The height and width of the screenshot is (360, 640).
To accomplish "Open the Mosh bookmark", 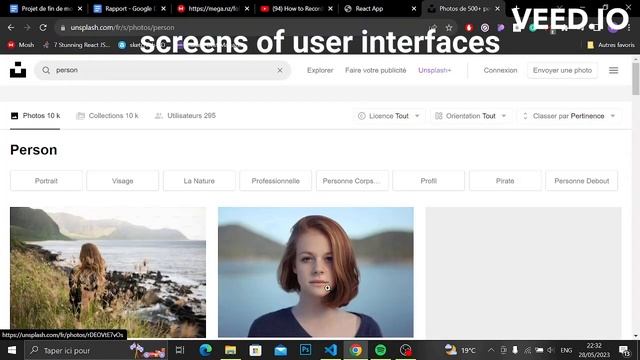I will 21,45.
